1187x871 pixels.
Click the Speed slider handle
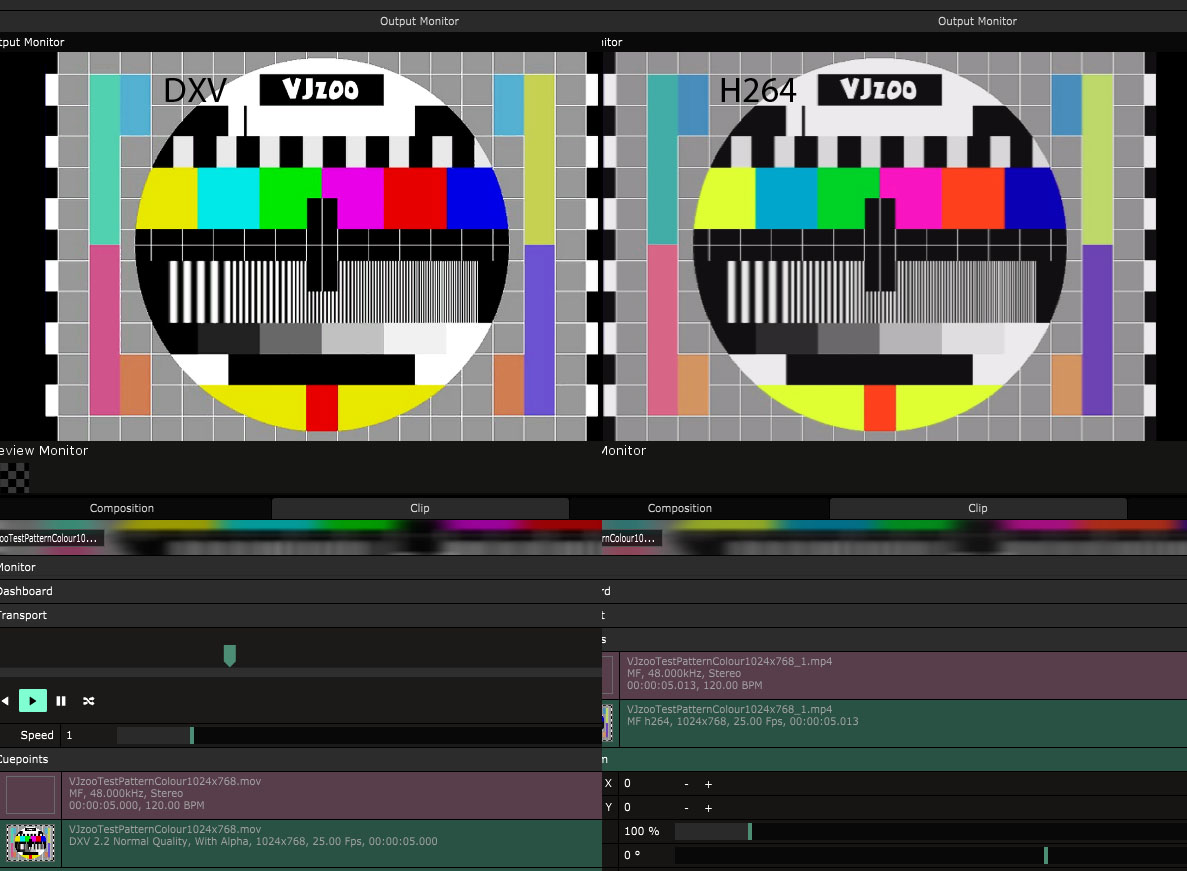[x=191, y=735]
